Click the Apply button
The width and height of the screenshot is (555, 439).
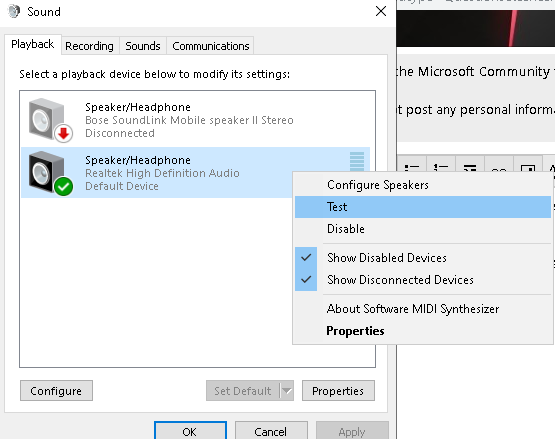coord(352,431)
